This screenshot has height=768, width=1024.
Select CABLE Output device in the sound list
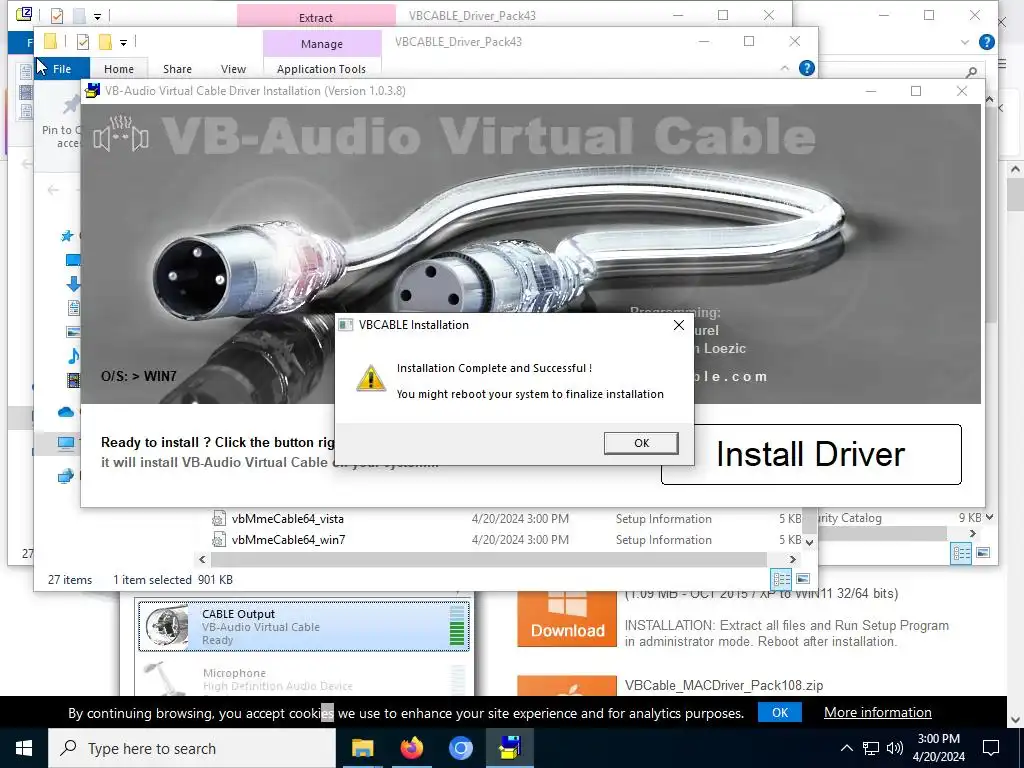(x=304, y=626)
